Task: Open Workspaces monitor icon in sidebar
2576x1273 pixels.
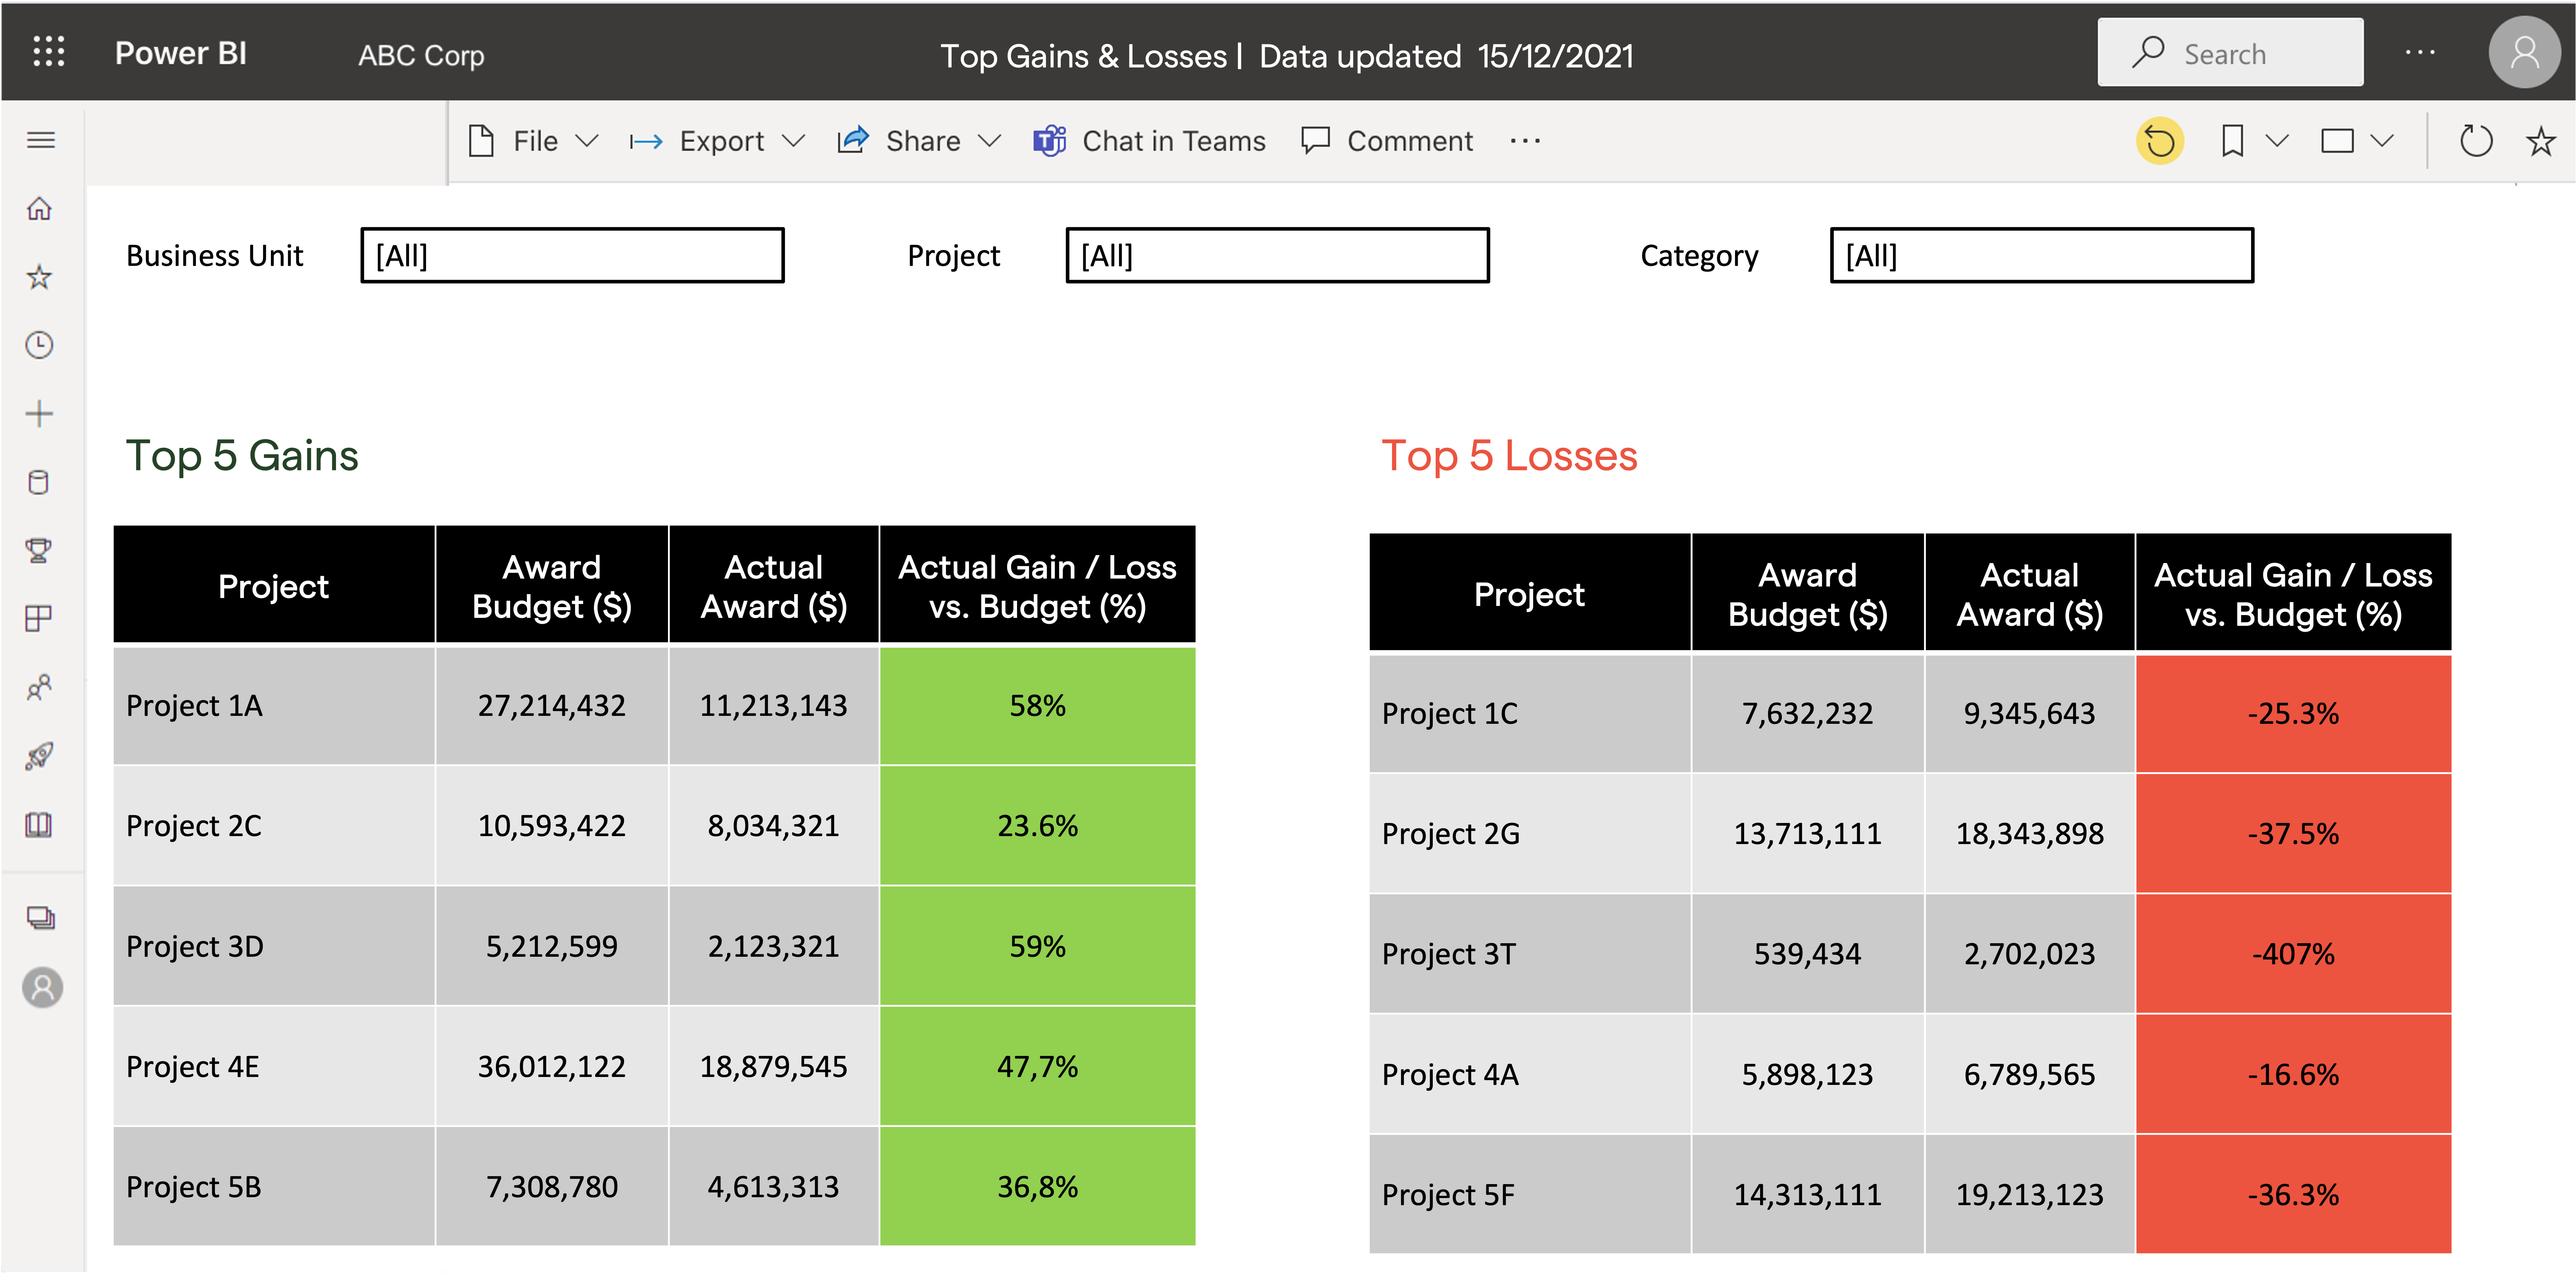Action: [40, 918]
